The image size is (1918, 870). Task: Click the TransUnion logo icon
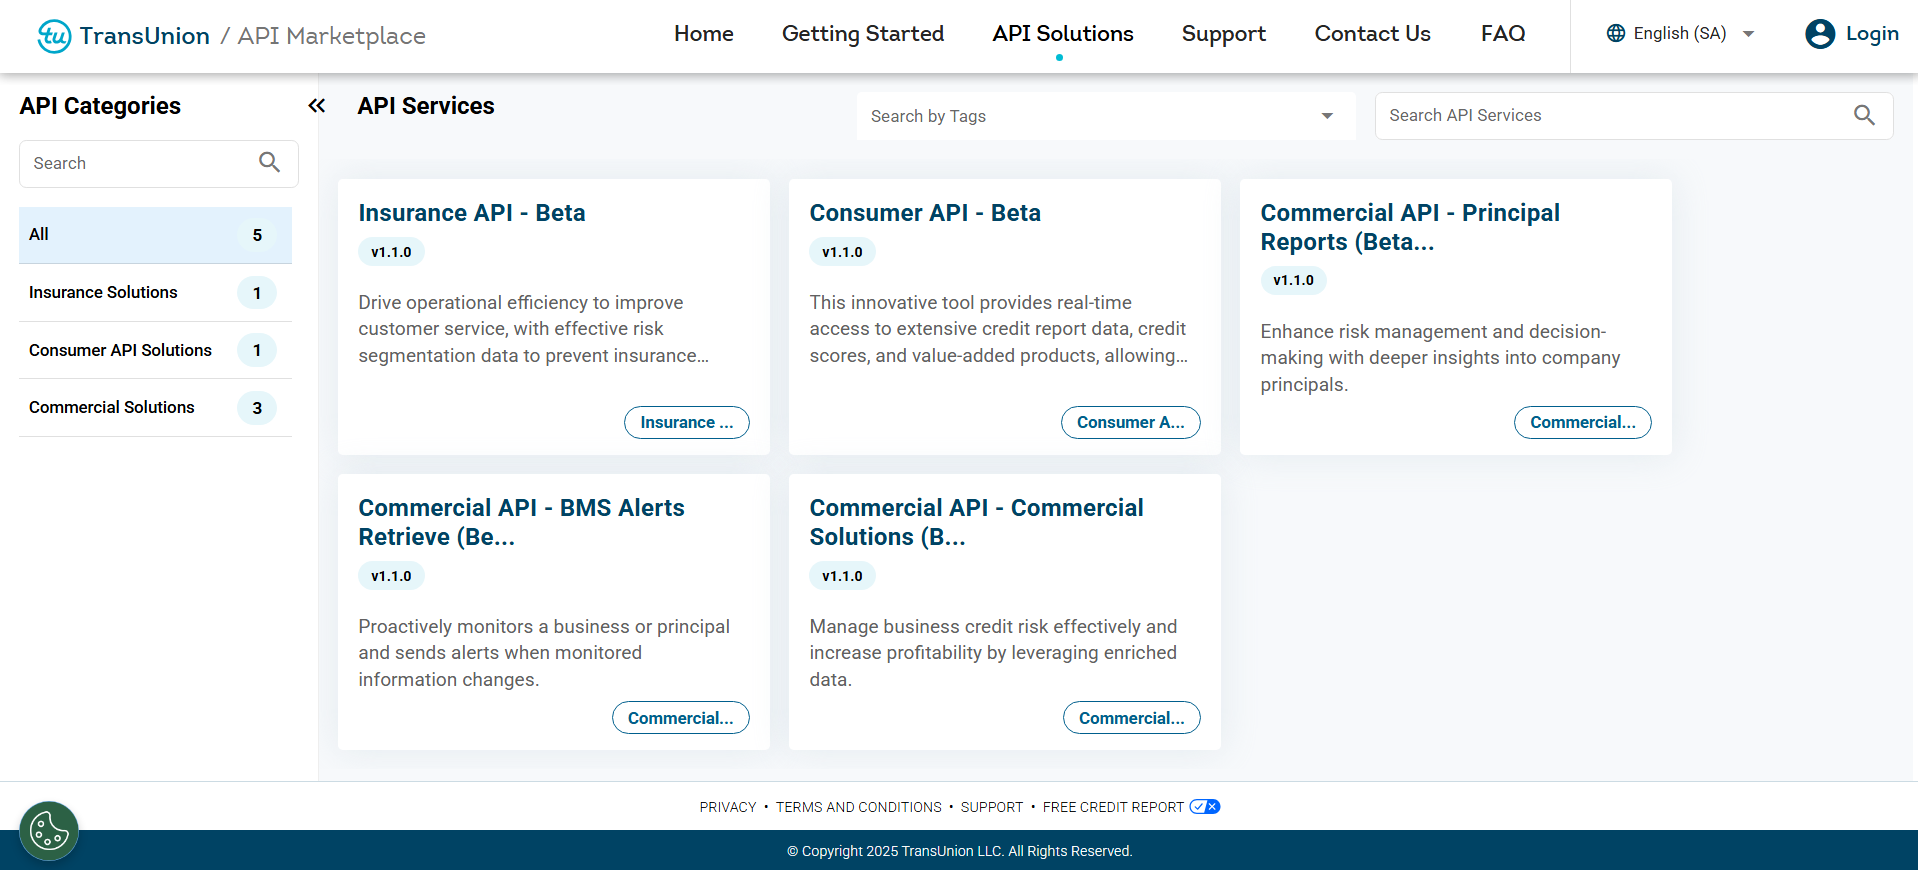click(x=54, y=36)
